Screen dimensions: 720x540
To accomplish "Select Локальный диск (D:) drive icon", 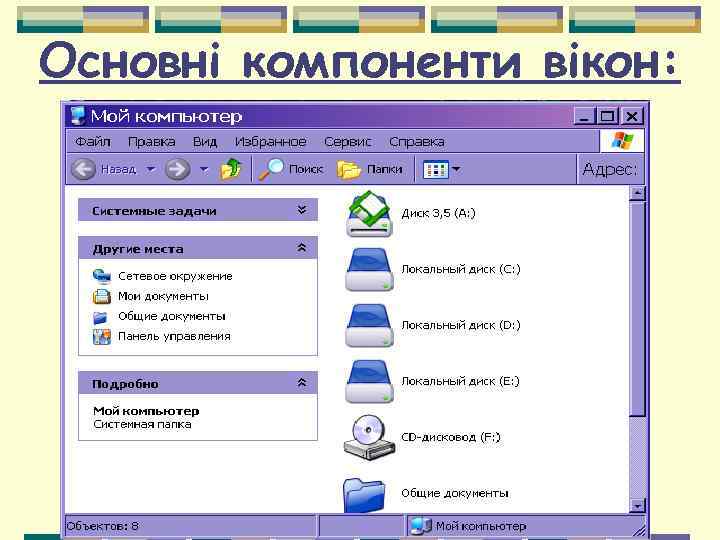I will point(369,325).
